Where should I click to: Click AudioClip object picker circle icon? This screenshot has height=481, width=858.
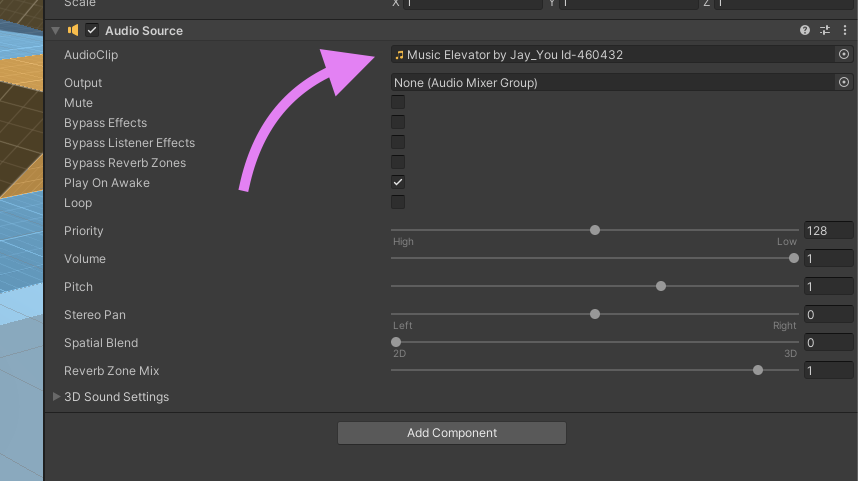tap(844, 55)
